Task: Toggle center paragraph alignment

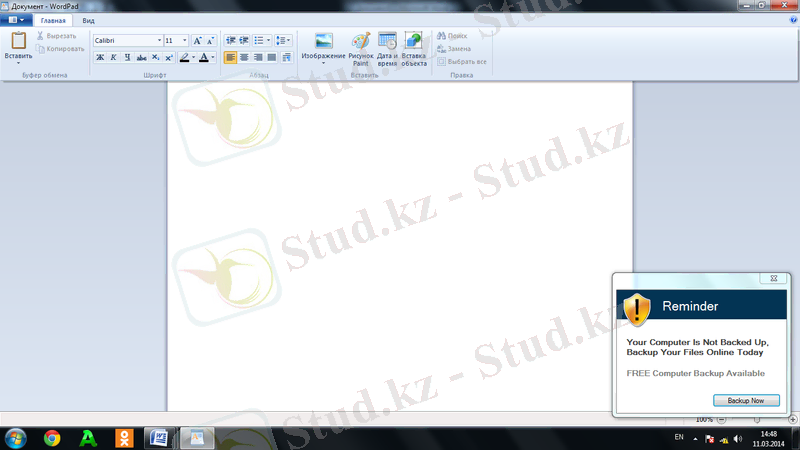Action: click(245, 58)
